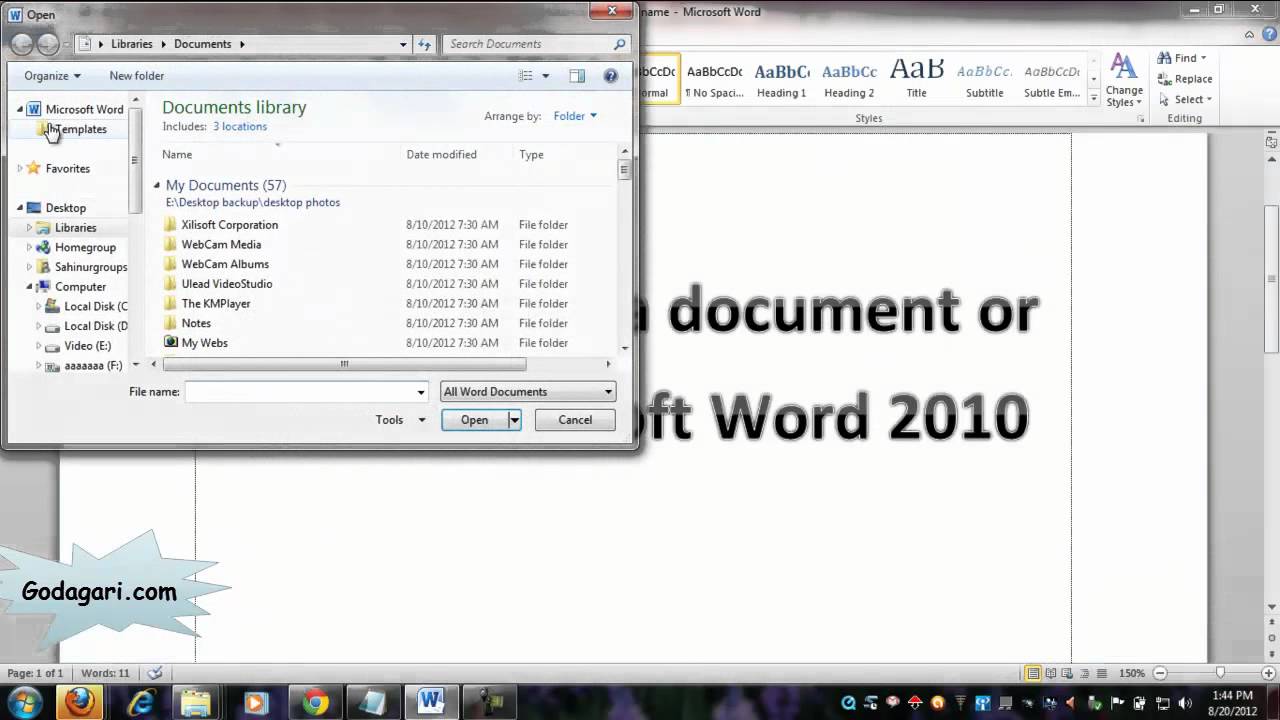Toggle the preview pane button
Viewport: 1280px width, 720px height.
point(577,76)
